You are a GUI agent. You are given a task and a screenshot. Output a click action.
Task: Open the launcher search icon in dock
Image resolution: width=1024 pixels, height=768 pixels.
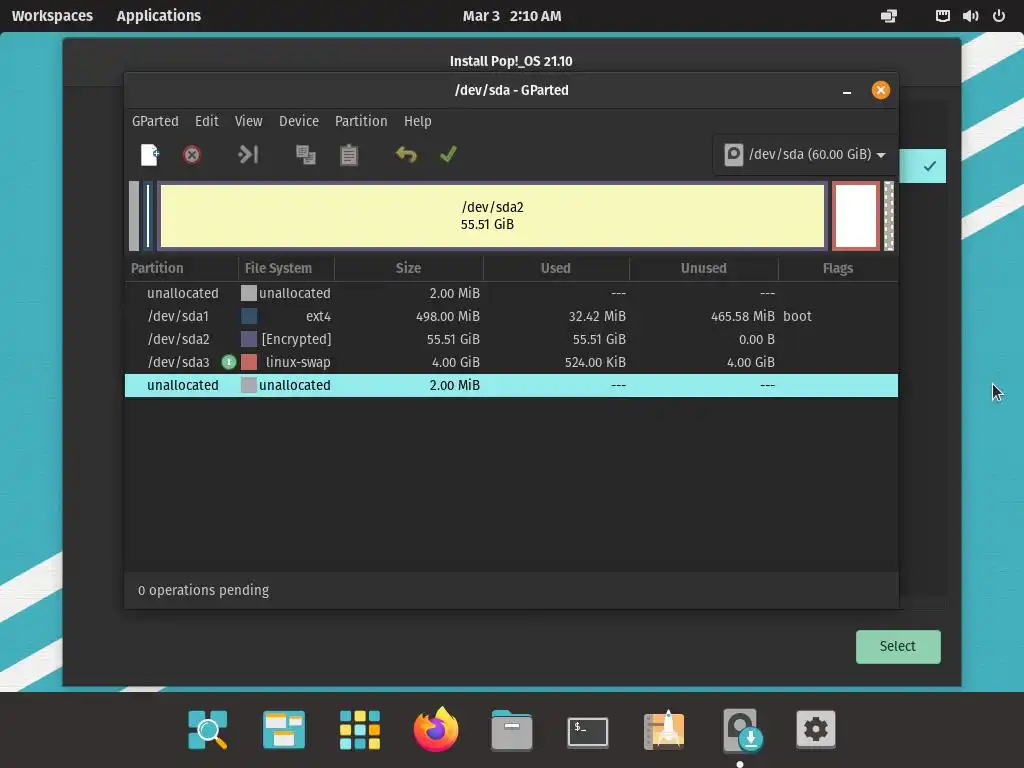(x=208, y=729)
